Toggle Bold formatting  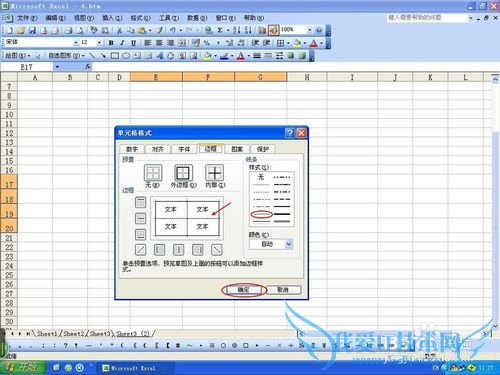(111, 43)
